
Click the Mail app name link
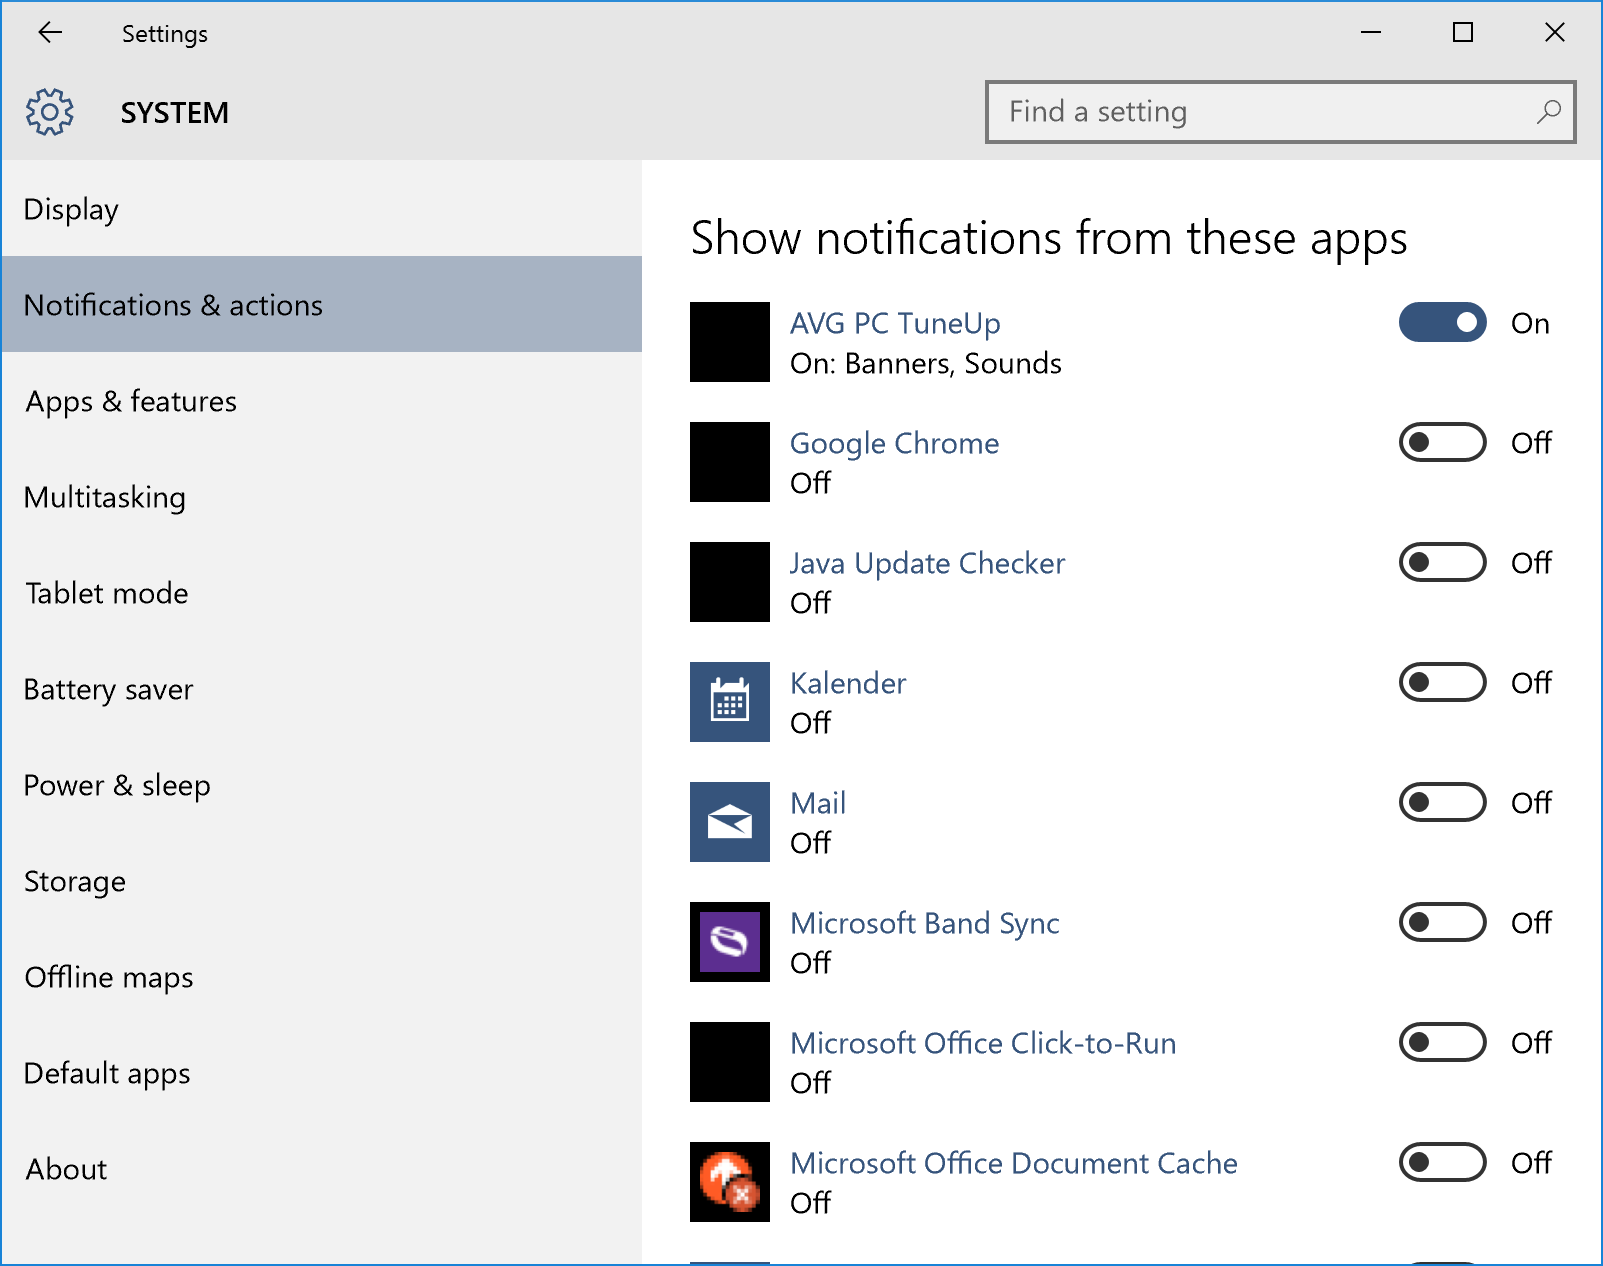[818, 803]
